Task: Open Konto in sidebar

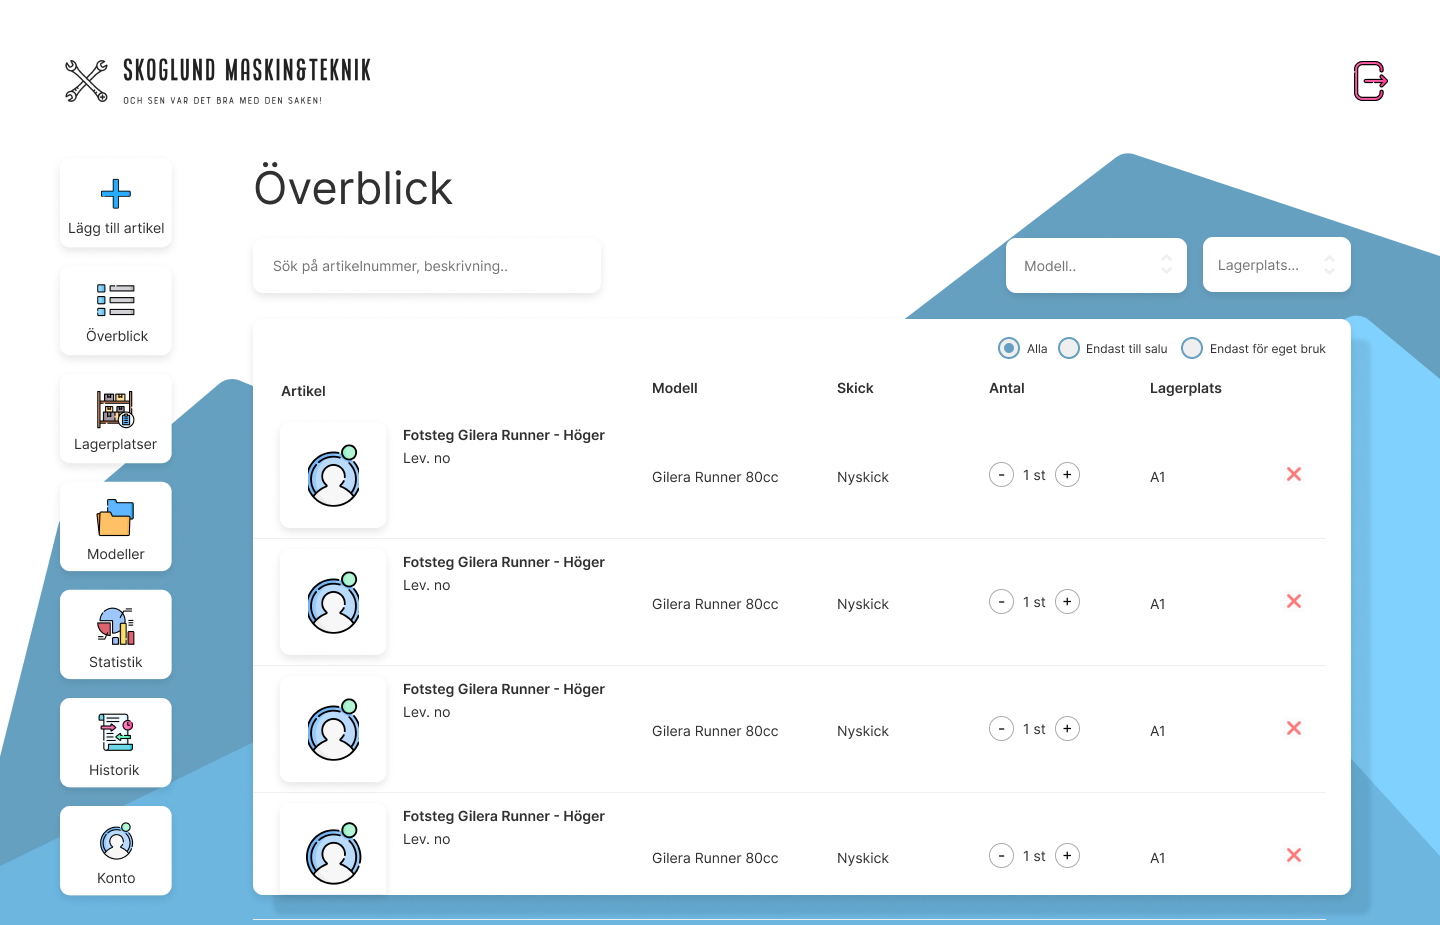Action: 116,851
